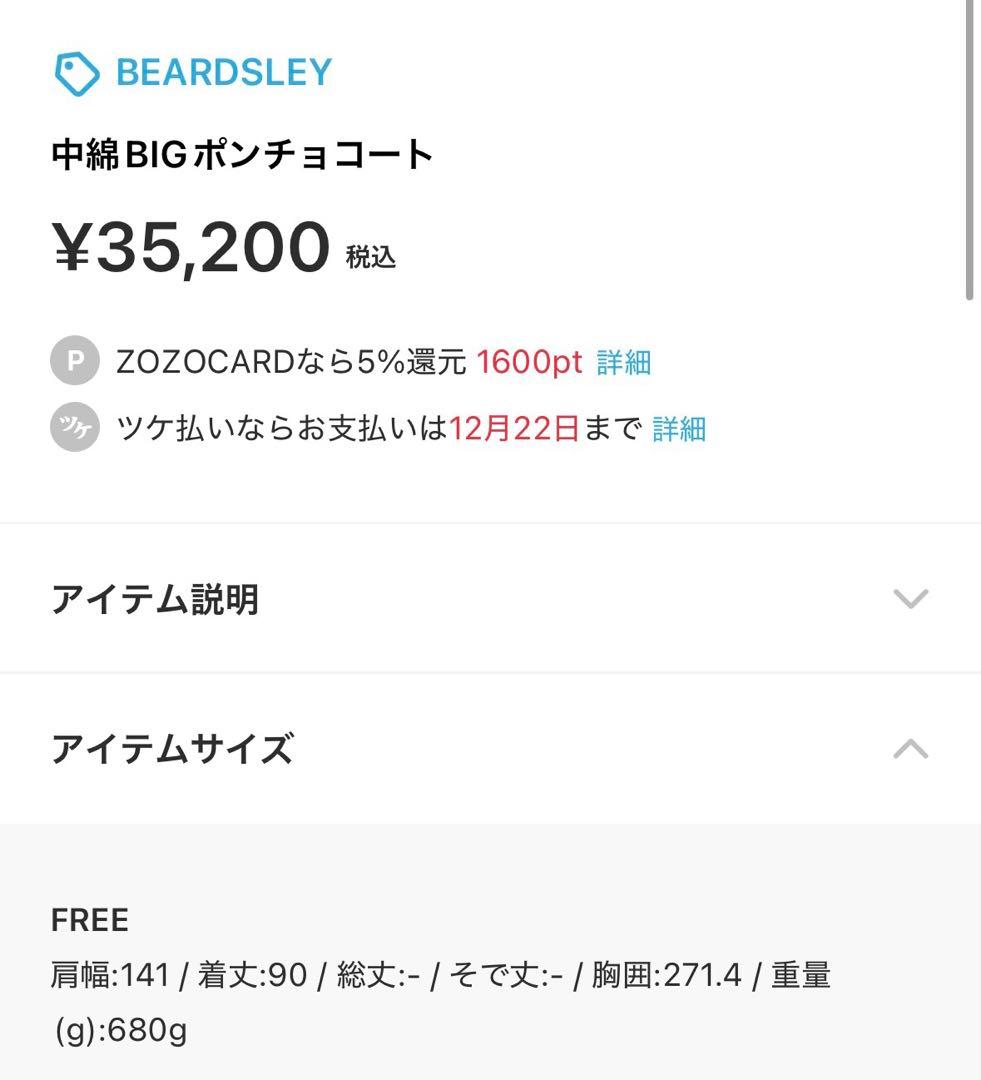Image resolution: width=981 pixels, height=1080 pixels.
Task: Click the tag icon beside BEARDSLEY
Action: tap(77, 74)
